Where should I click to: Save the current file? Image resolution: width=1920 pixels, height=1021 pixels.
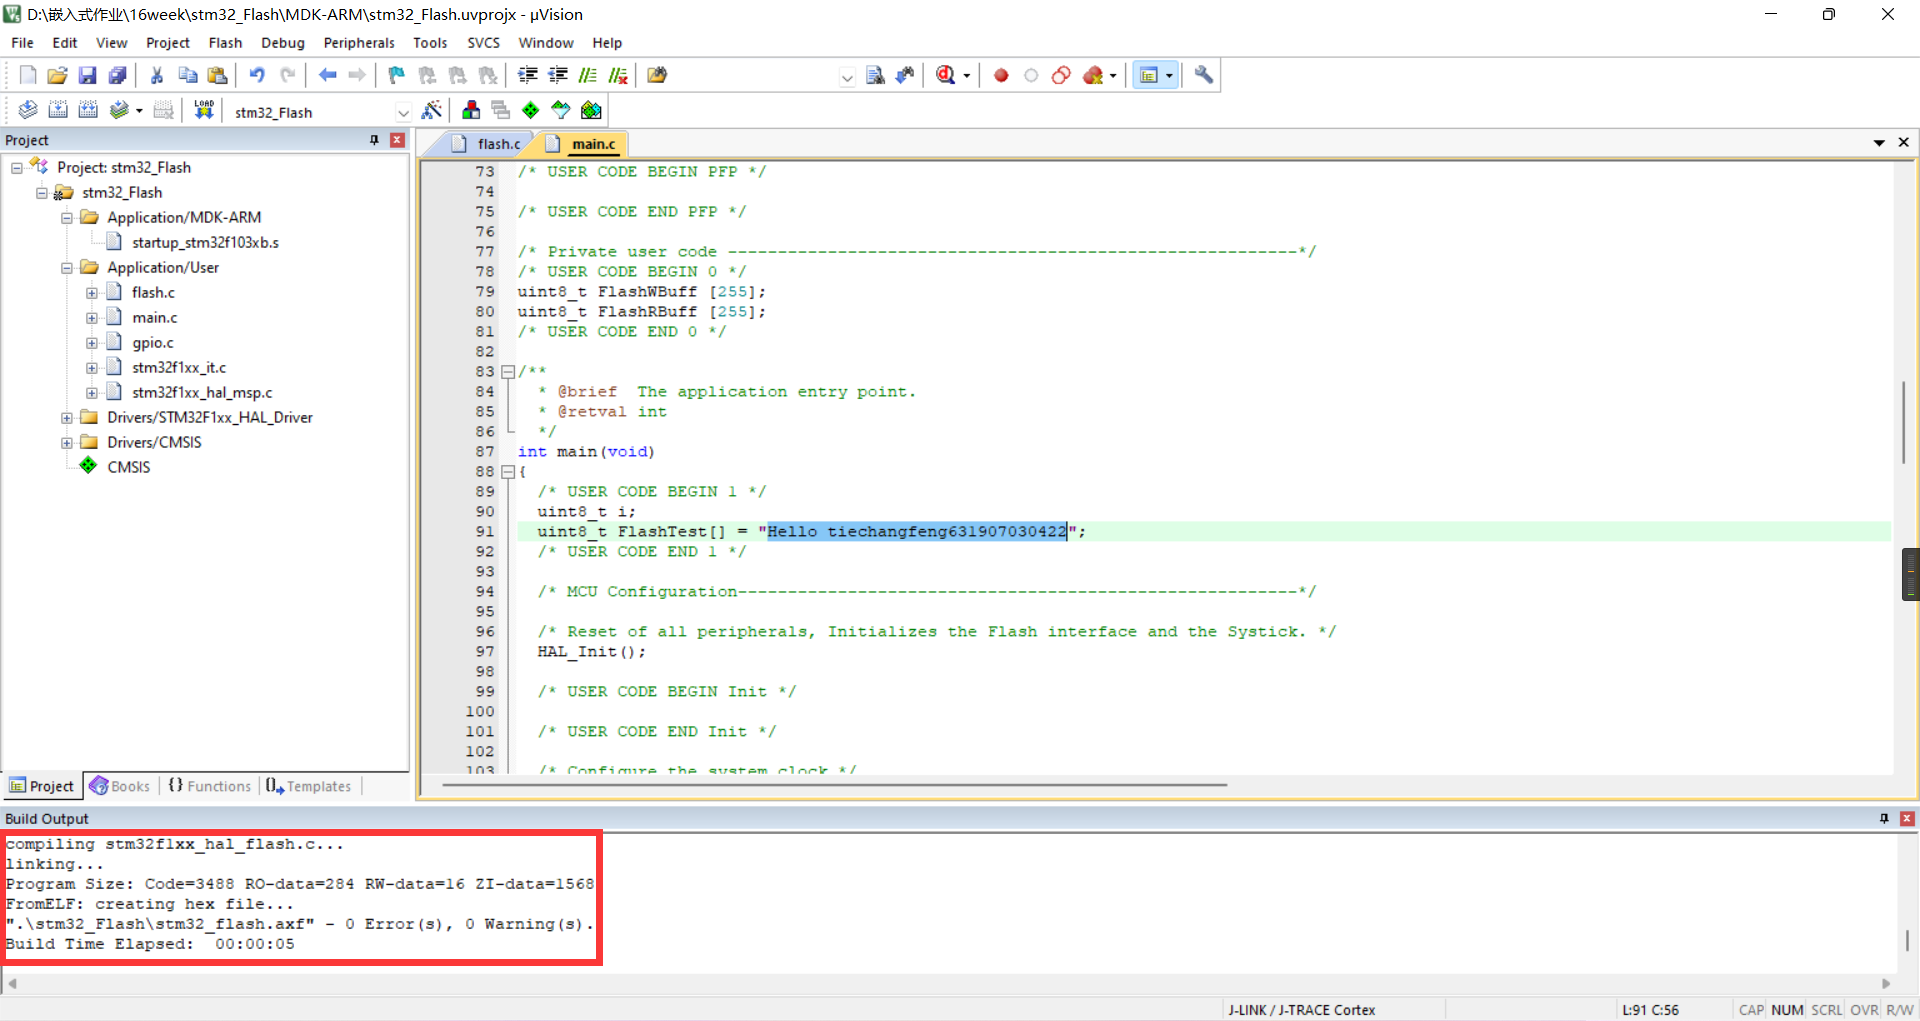87,75
